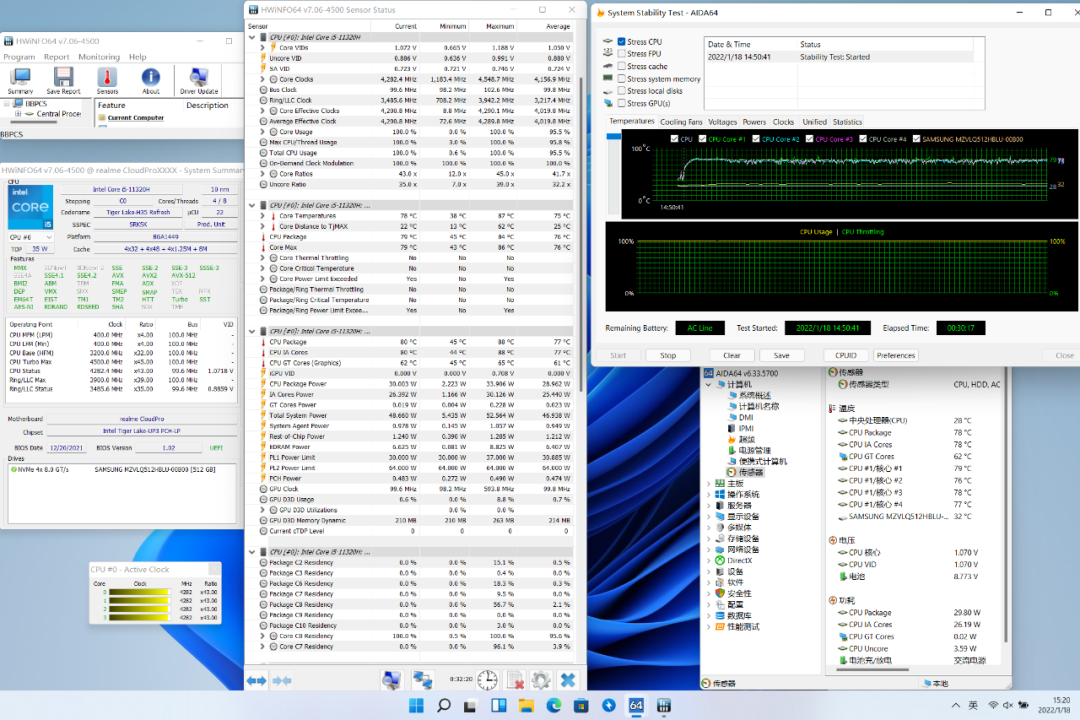Open the CPU #0 selector dropdown in System Summary
This screenshot has width=1080, height=720.
[30, 237]
